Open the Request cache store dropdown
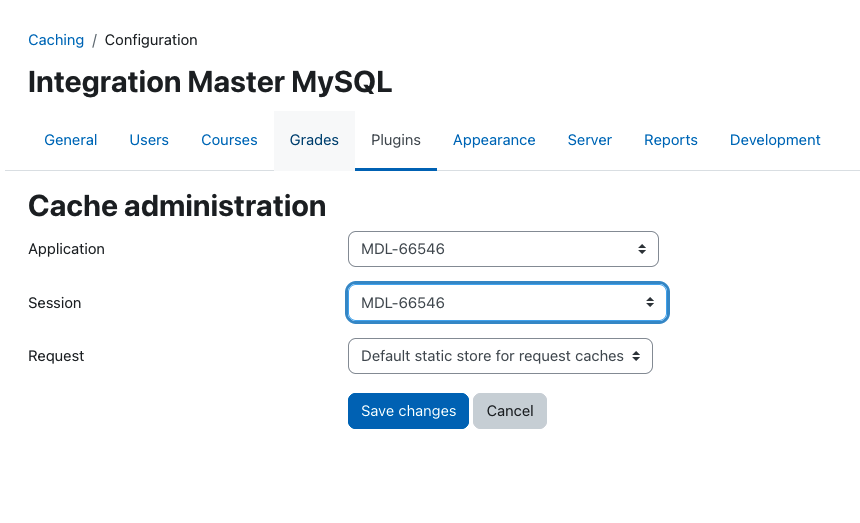Screen dimensions: 860x523 click(500, 356)
